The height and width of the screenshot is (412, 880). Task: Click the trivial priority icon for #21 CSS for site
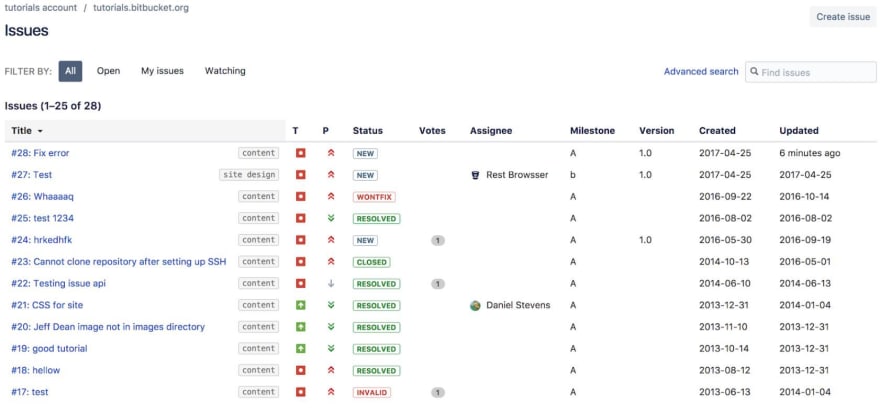331,305
